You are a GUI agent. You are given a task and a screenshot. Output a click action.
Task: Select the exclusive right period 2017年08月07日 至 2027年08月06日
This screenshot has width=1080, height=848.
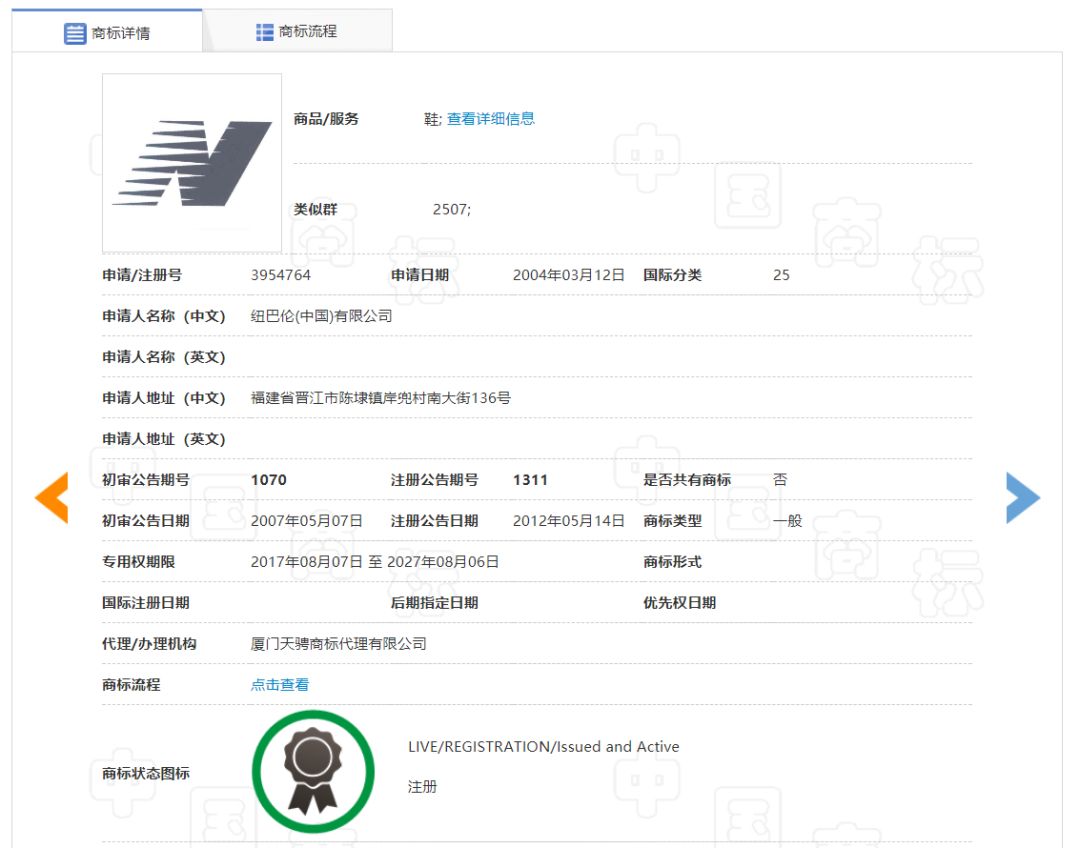(x=375, y=562)
